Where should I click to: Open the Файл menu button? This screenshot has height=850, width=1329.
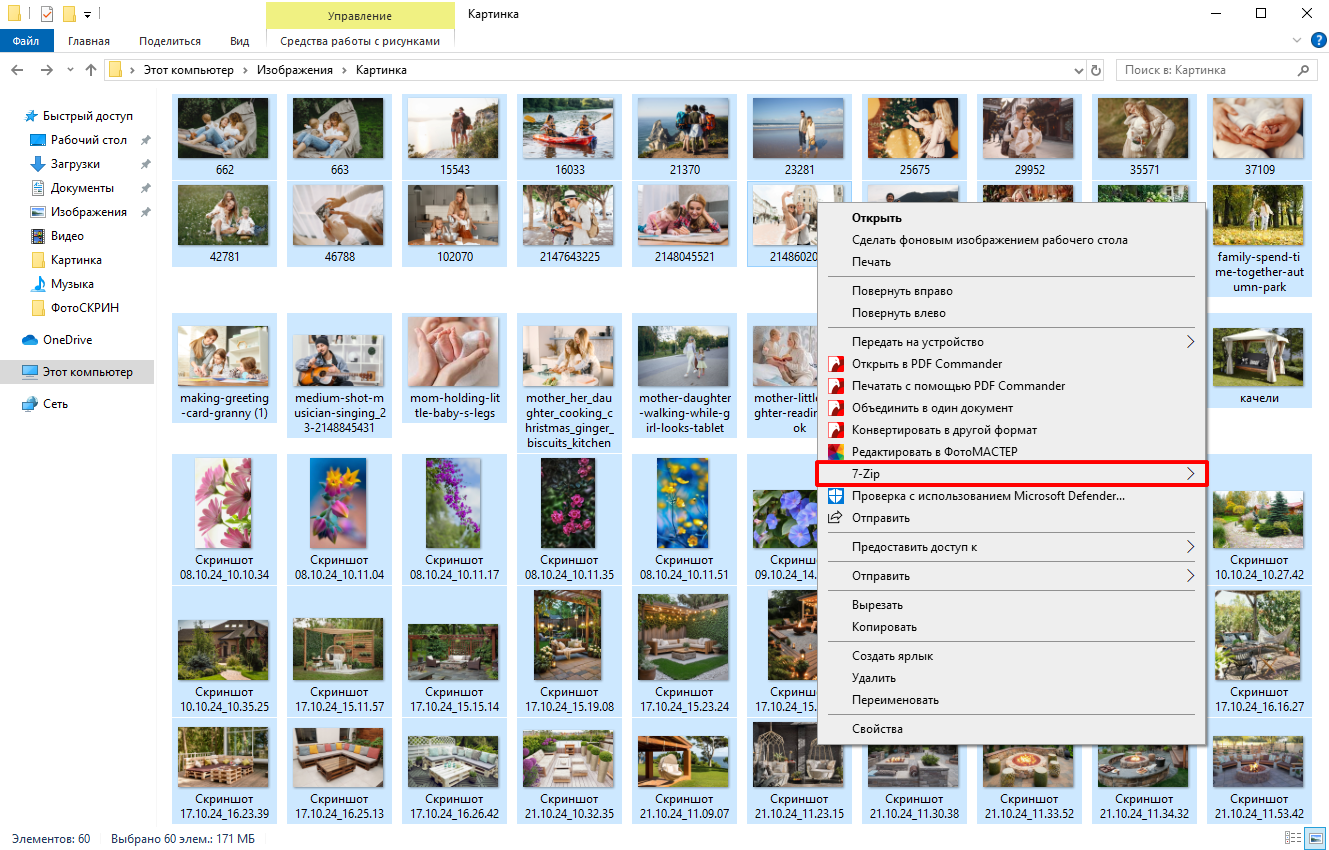tap(26, 41)
